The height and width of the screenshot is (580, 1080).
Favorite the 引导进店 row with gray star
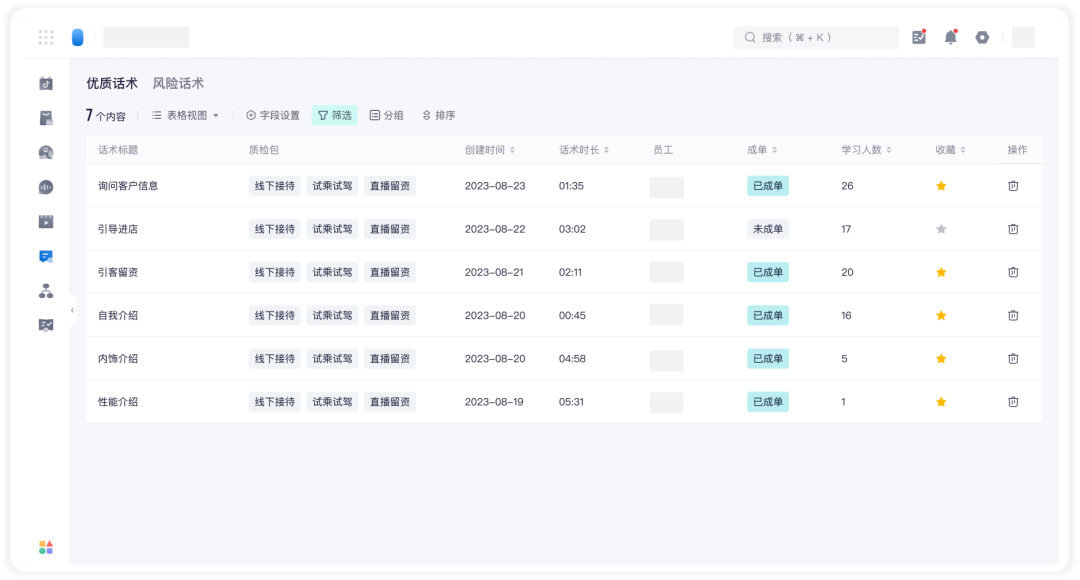pyautogui.click(x=941, y=229)
